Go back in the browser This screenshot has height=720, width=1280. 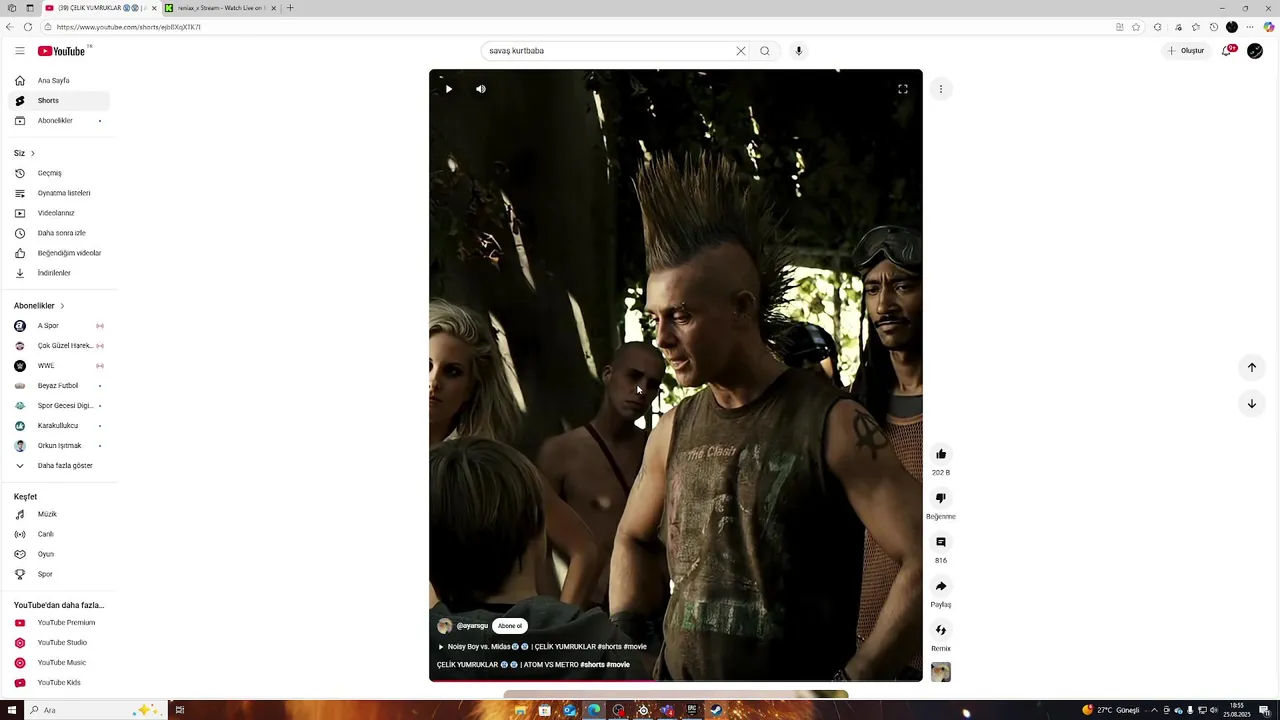tap(9, 27)
